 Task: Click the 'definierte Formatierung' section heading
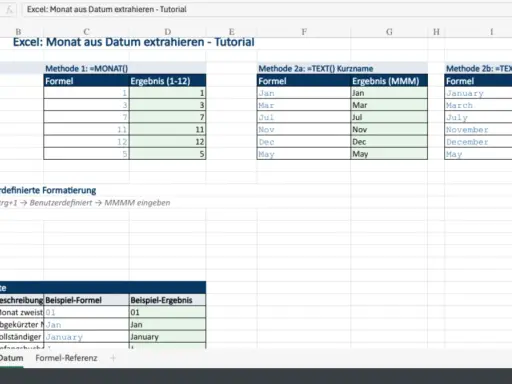[48, 190]
